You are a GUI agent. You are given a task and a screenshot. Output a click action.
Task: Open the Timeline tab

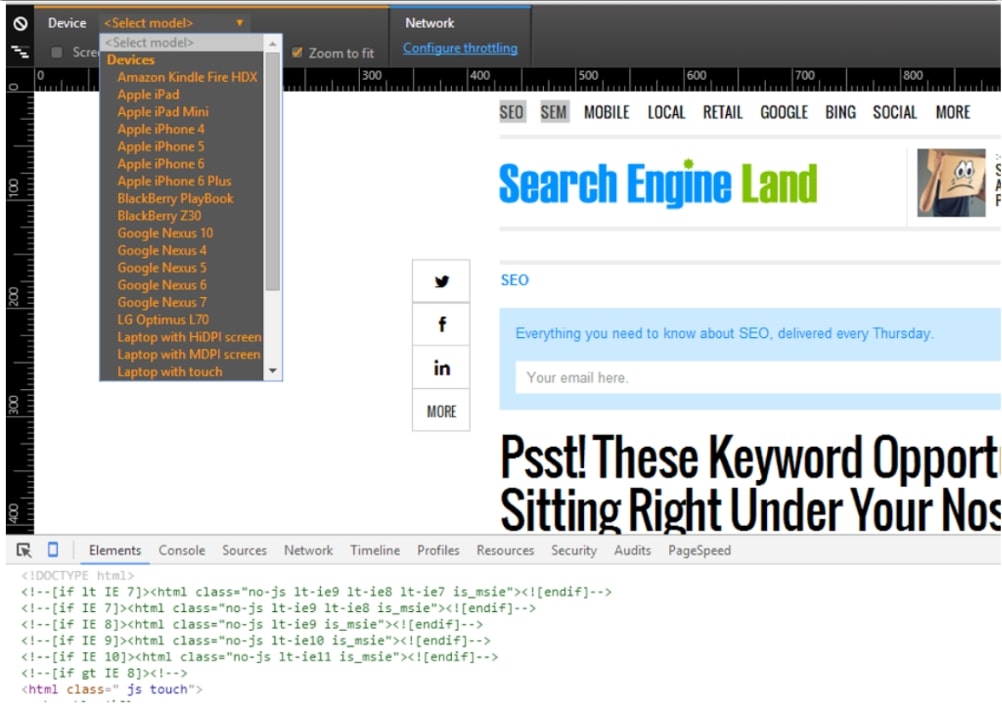coord(374,550)
